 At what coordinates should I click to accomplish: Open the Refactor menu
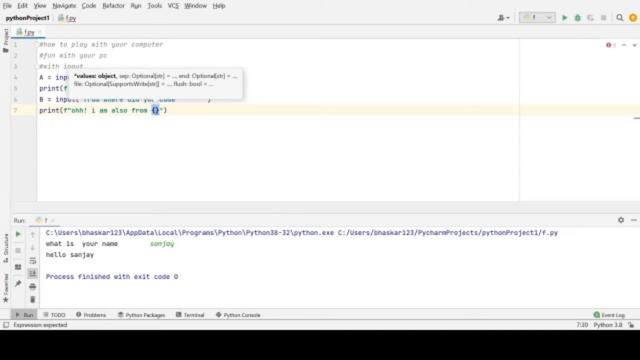[x=113, y=6]
